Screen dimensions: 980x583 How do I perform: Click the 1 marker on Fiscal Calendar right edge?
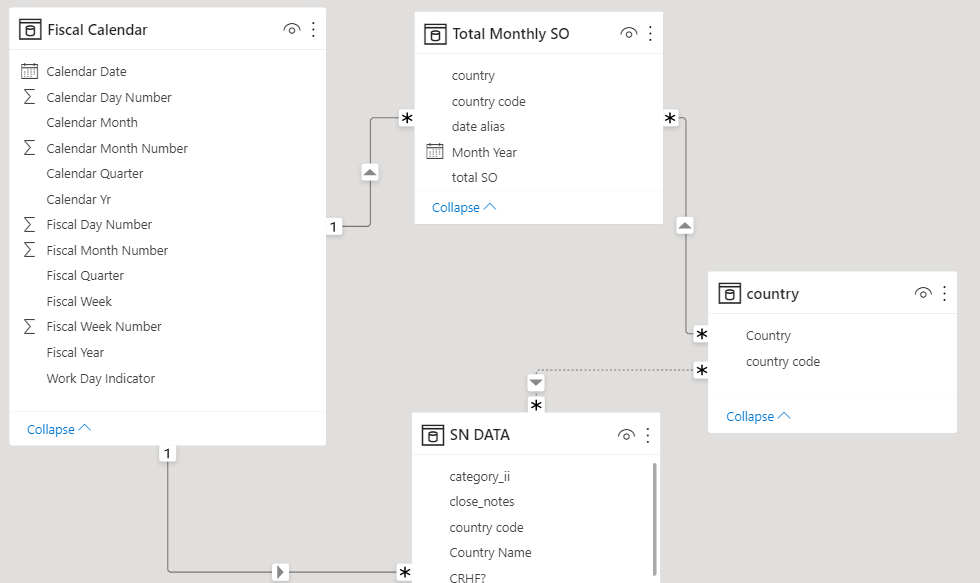point(334,227)
